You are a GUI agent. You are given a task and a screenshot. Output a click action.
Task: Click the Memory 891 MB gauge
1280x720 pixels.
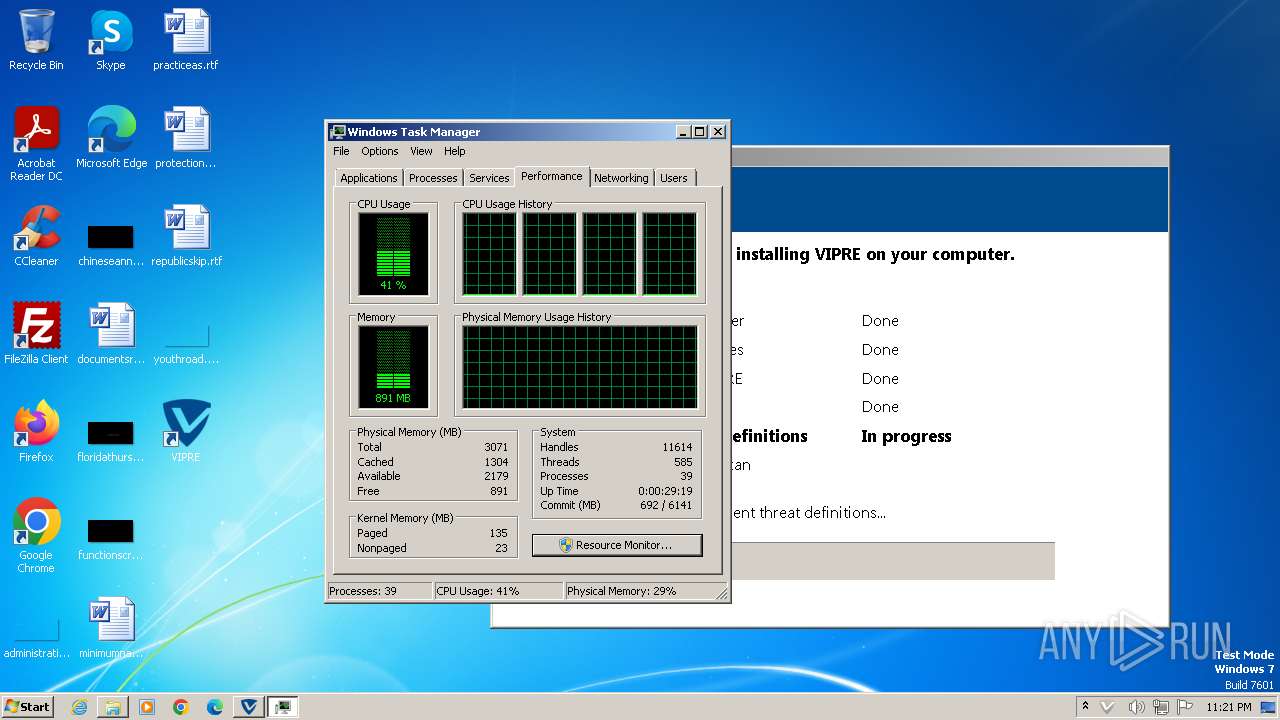point(393,367)
